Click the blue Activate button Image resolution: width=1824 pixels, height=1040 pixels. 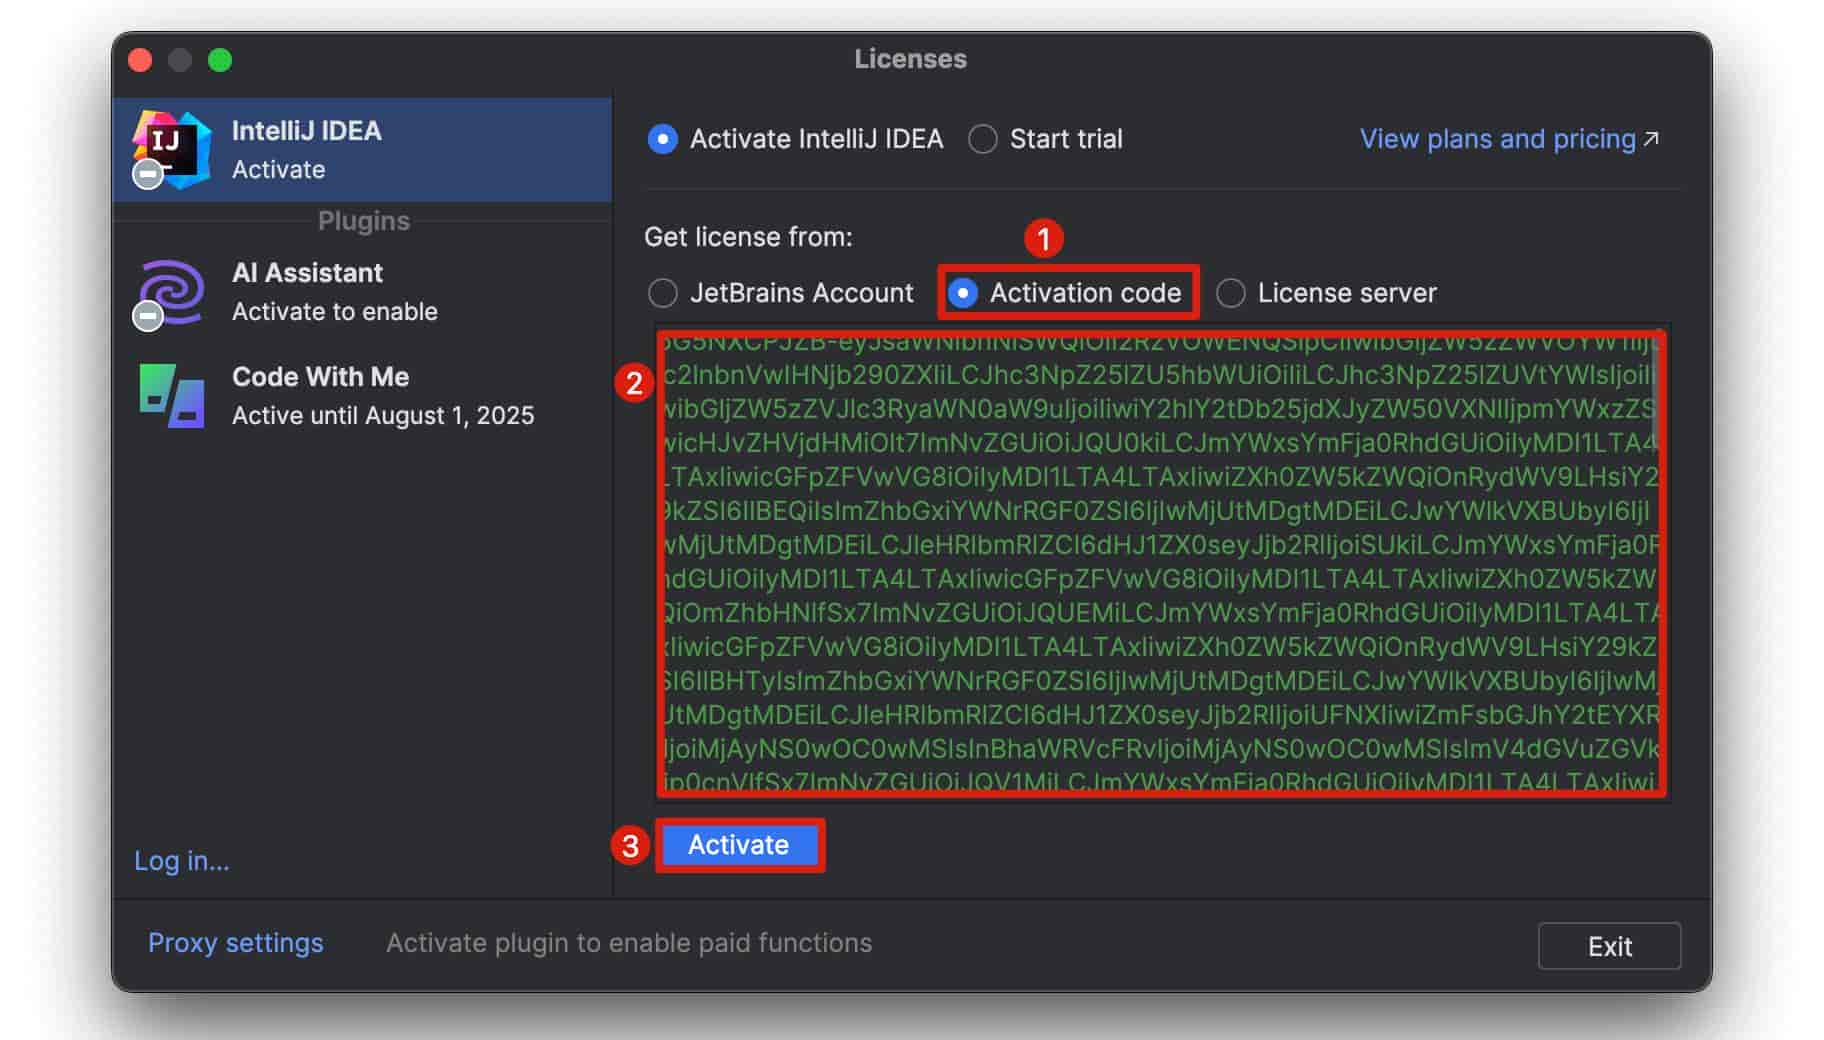click(x=739, y=845)
